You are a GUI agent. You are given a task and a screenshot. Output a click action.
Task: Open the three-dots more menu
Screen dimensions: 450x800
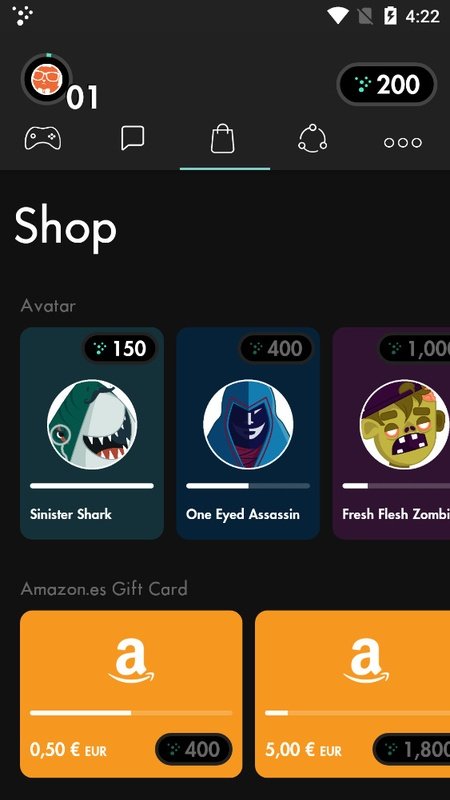(x=403, y=142)
